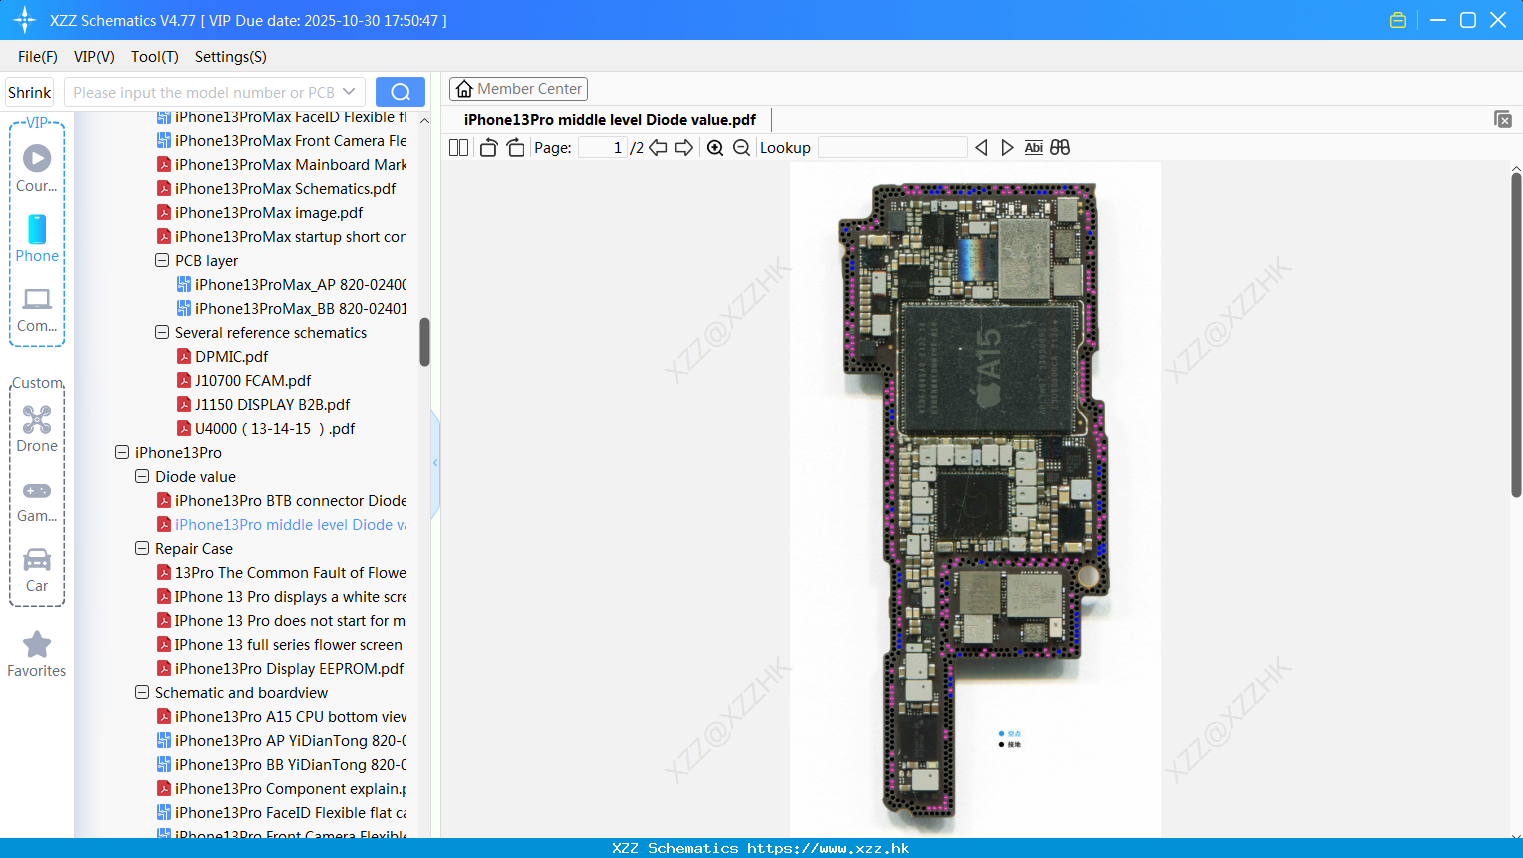Zoom in on the PDF
1523x858 pixels.
click(x=715, y=147)
